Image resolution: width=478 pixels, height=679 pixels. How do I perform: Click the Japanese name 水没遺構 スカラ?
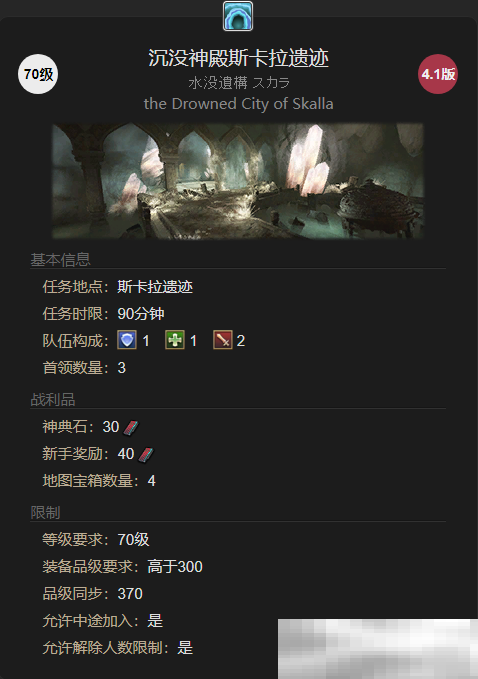(239, 83)
